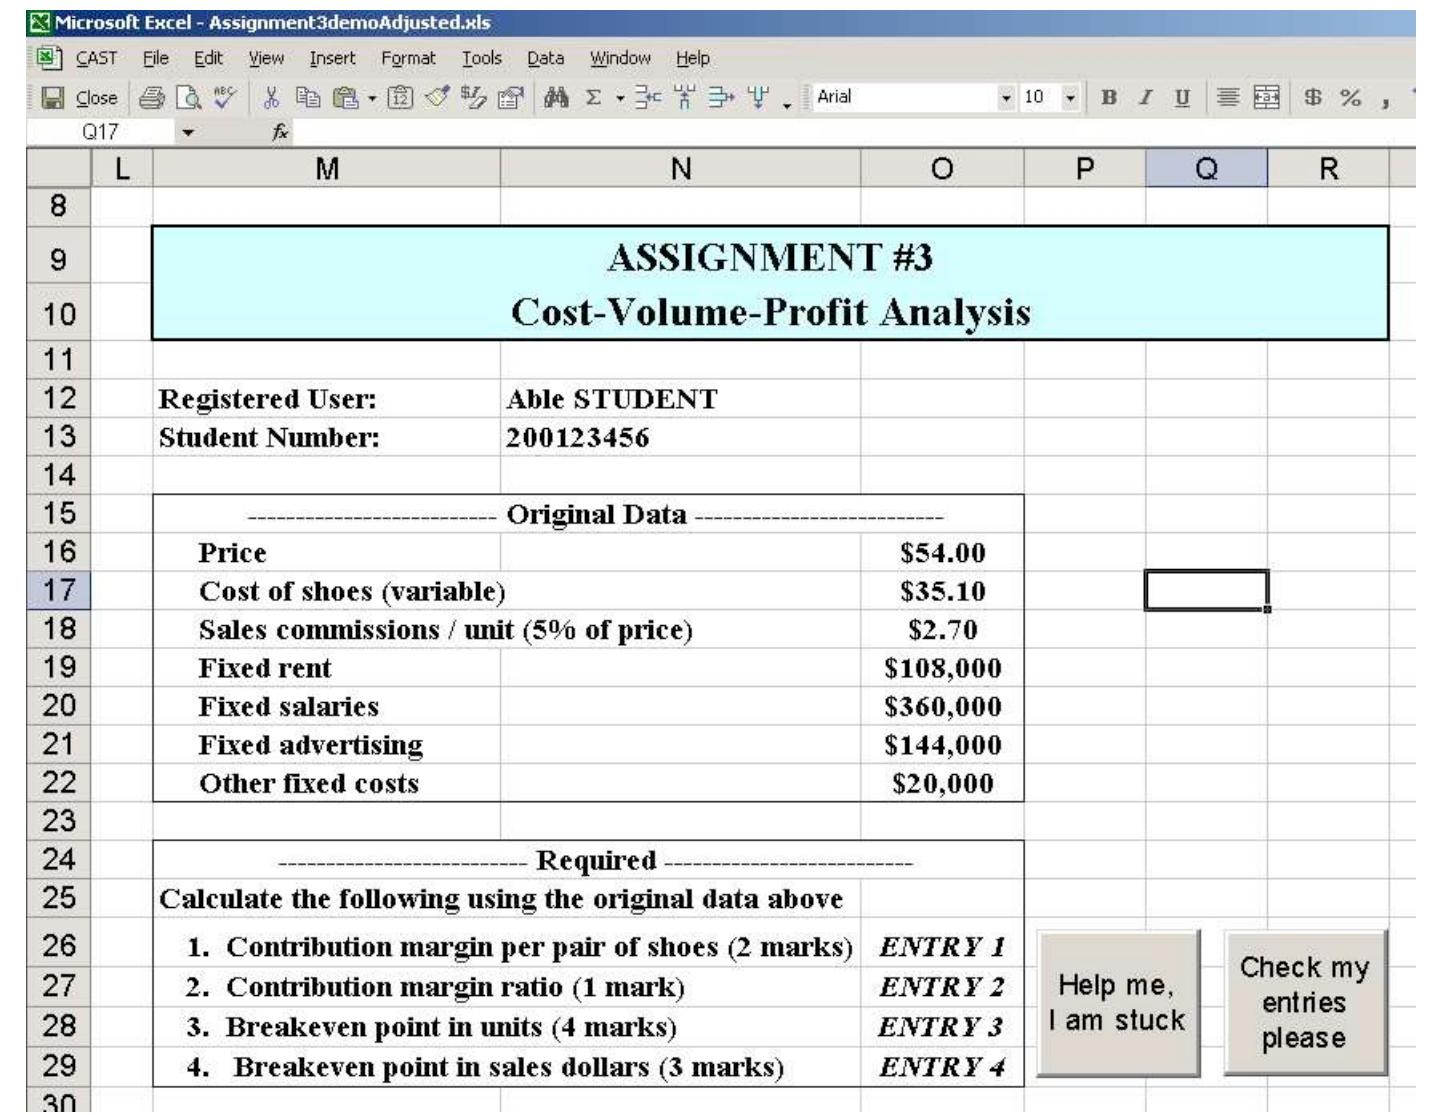Click the Insert Function fx icon
This screenshot has height=1115, width=1433.
[x=281, y=132]
